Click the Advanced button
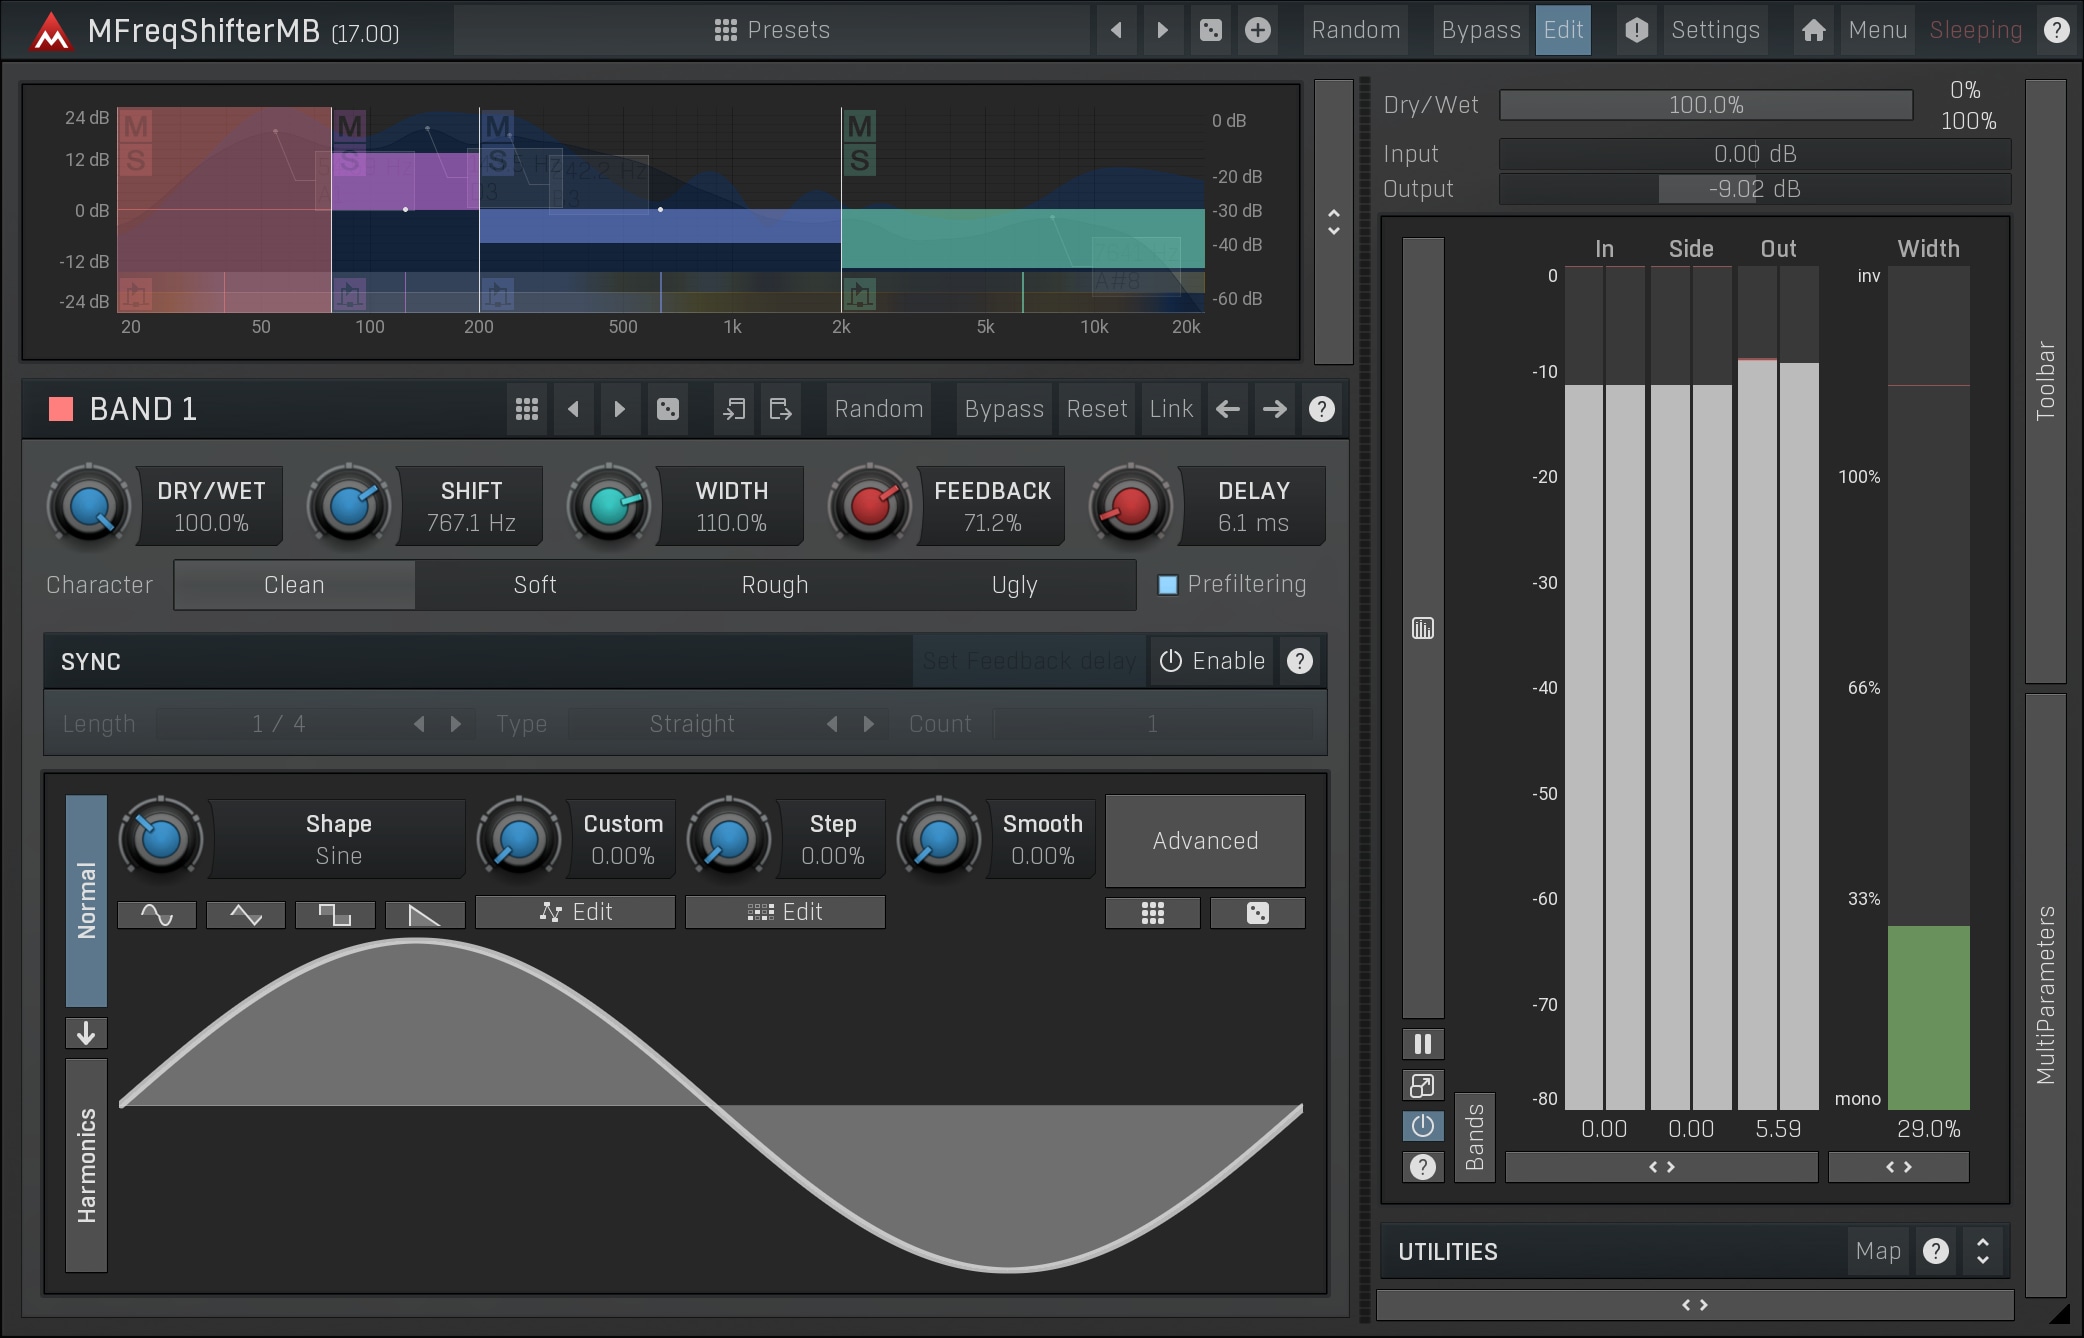This screenshot has height=1338, width=2084. point(1205,841)
